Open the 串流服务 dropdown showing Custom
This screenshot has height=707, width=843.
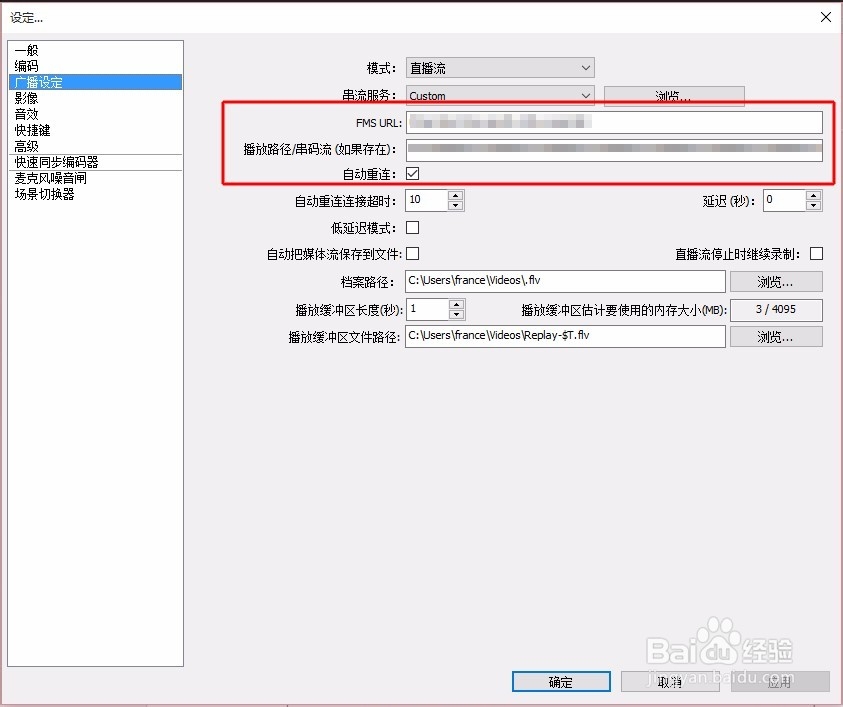pyautogui.click(x=500, y=95)
